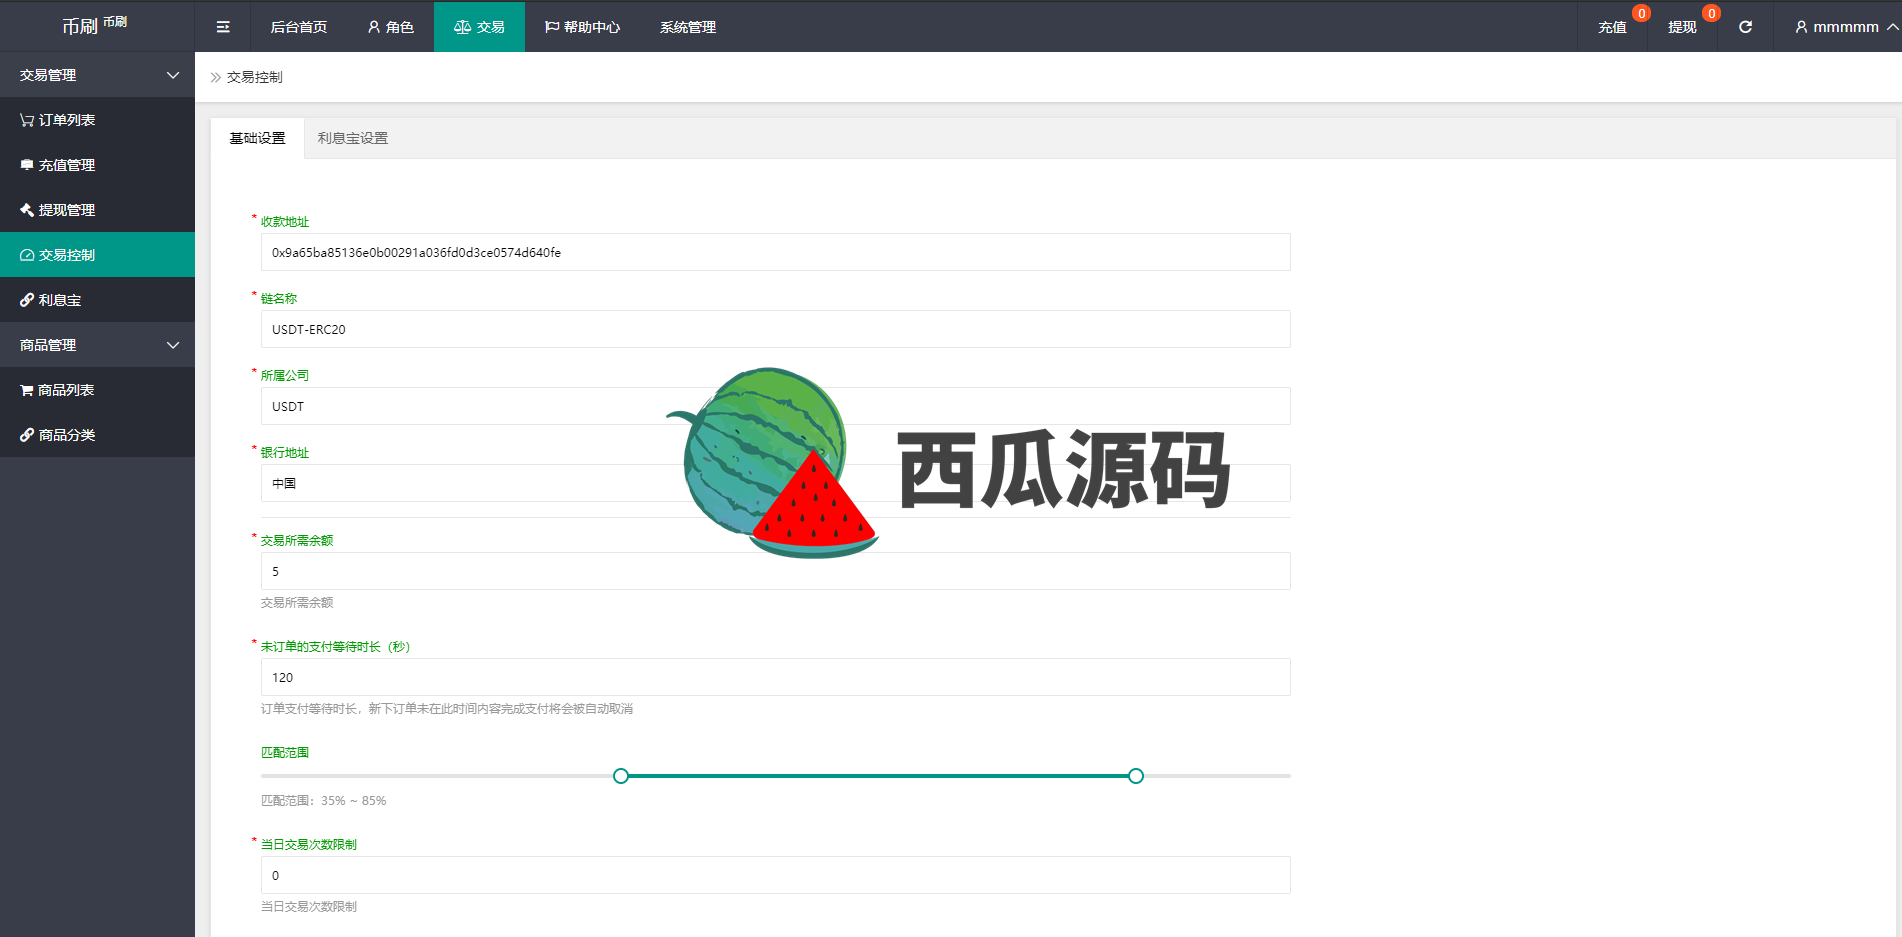Click the 角色 person icon
The image size is (1902, 937).
(x=374, y=27)
